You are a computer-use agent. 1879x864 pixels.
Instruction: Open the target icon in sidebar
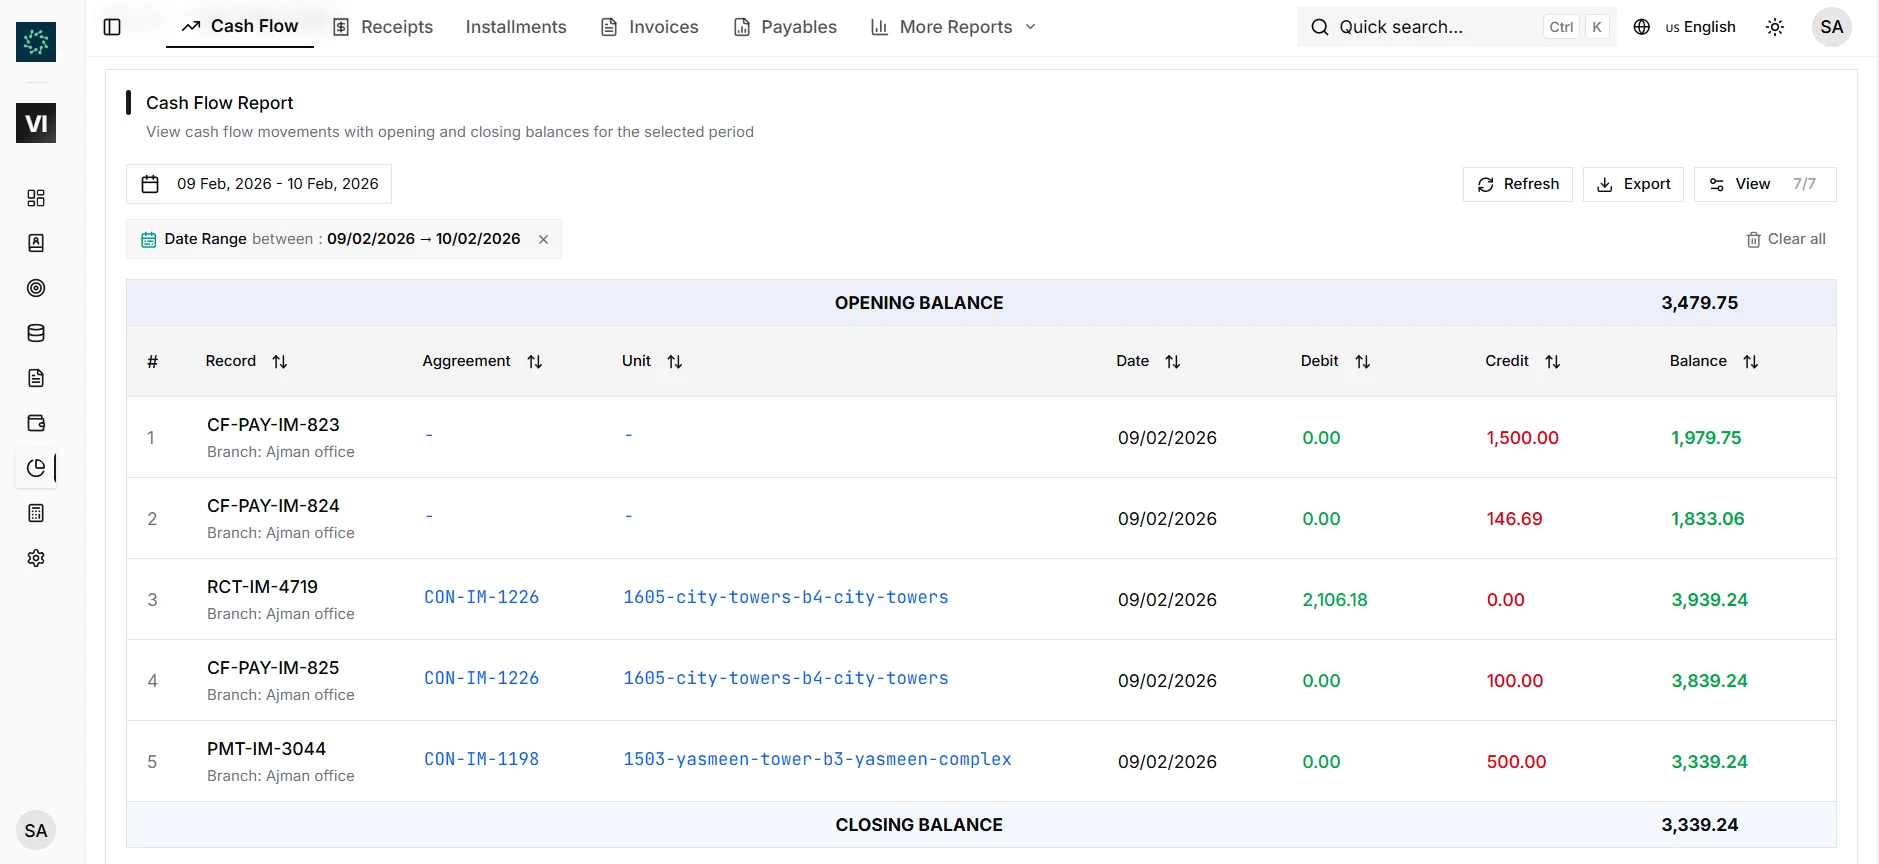tap(36, 288)
